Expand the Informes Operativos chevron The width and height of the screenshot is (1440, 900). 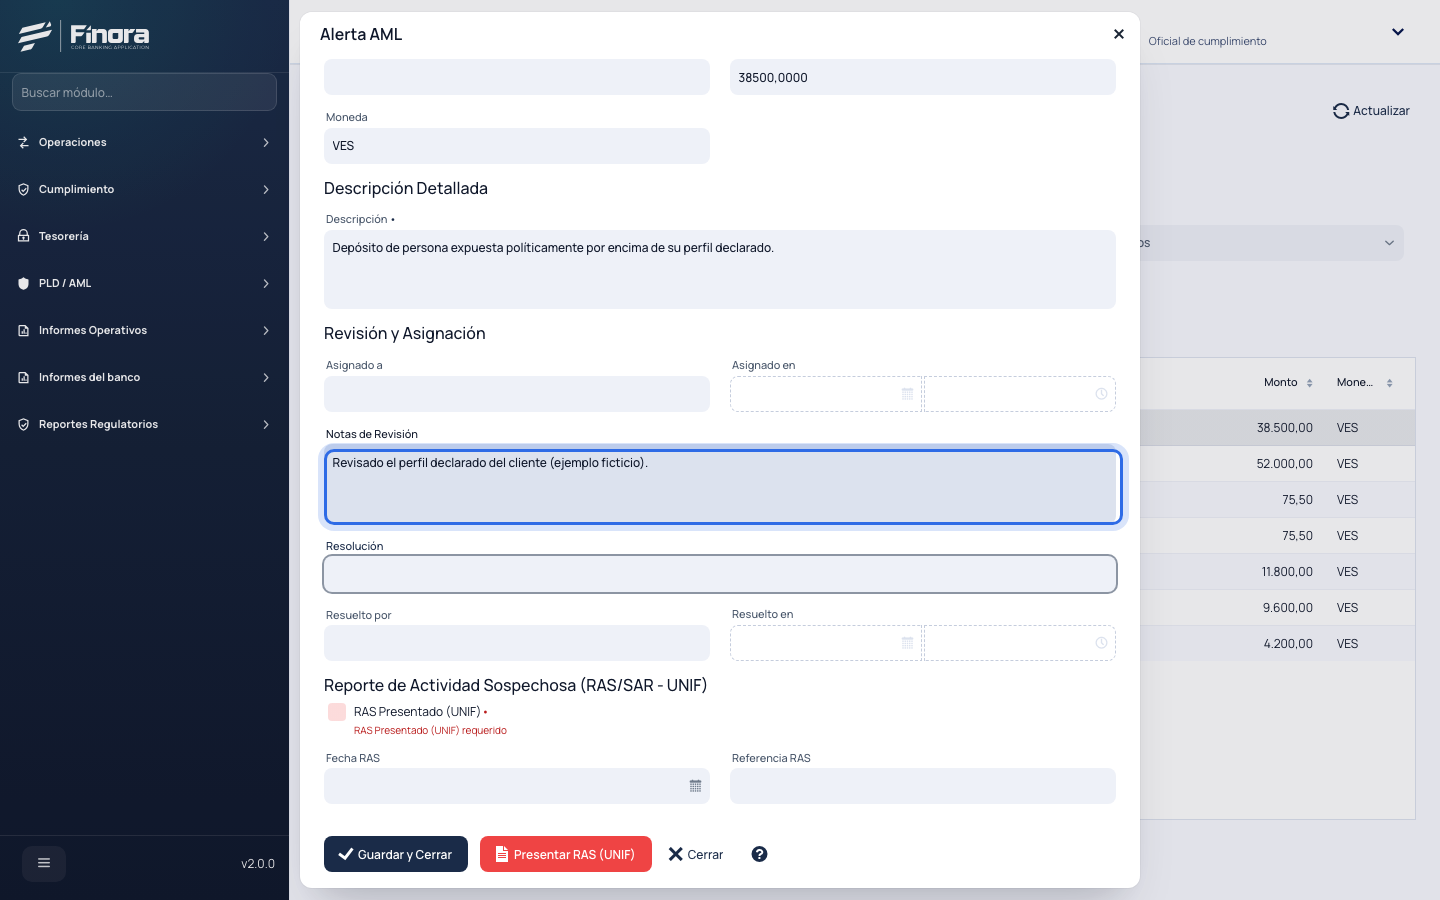click(266, 330)
